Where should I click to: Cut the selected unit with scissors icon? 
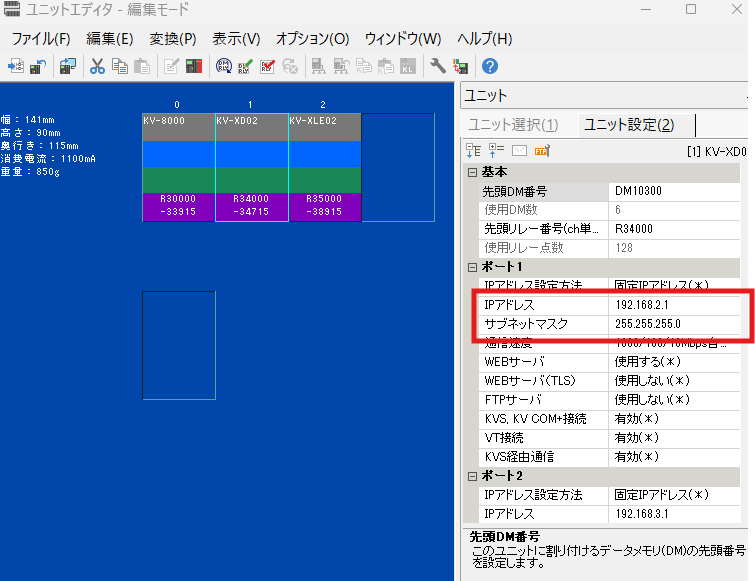97,66
